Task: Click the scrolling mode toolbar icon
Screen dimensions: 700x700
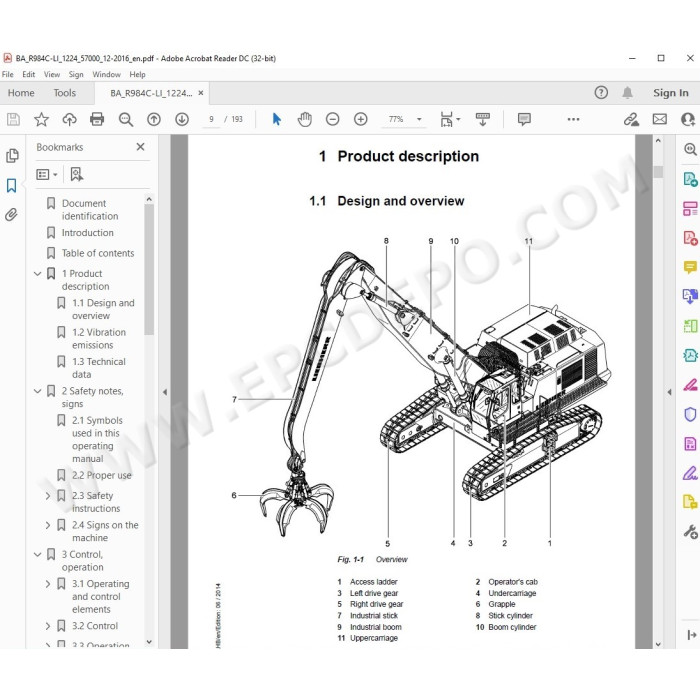Action: pyautogui.click(x=483, y=119)
